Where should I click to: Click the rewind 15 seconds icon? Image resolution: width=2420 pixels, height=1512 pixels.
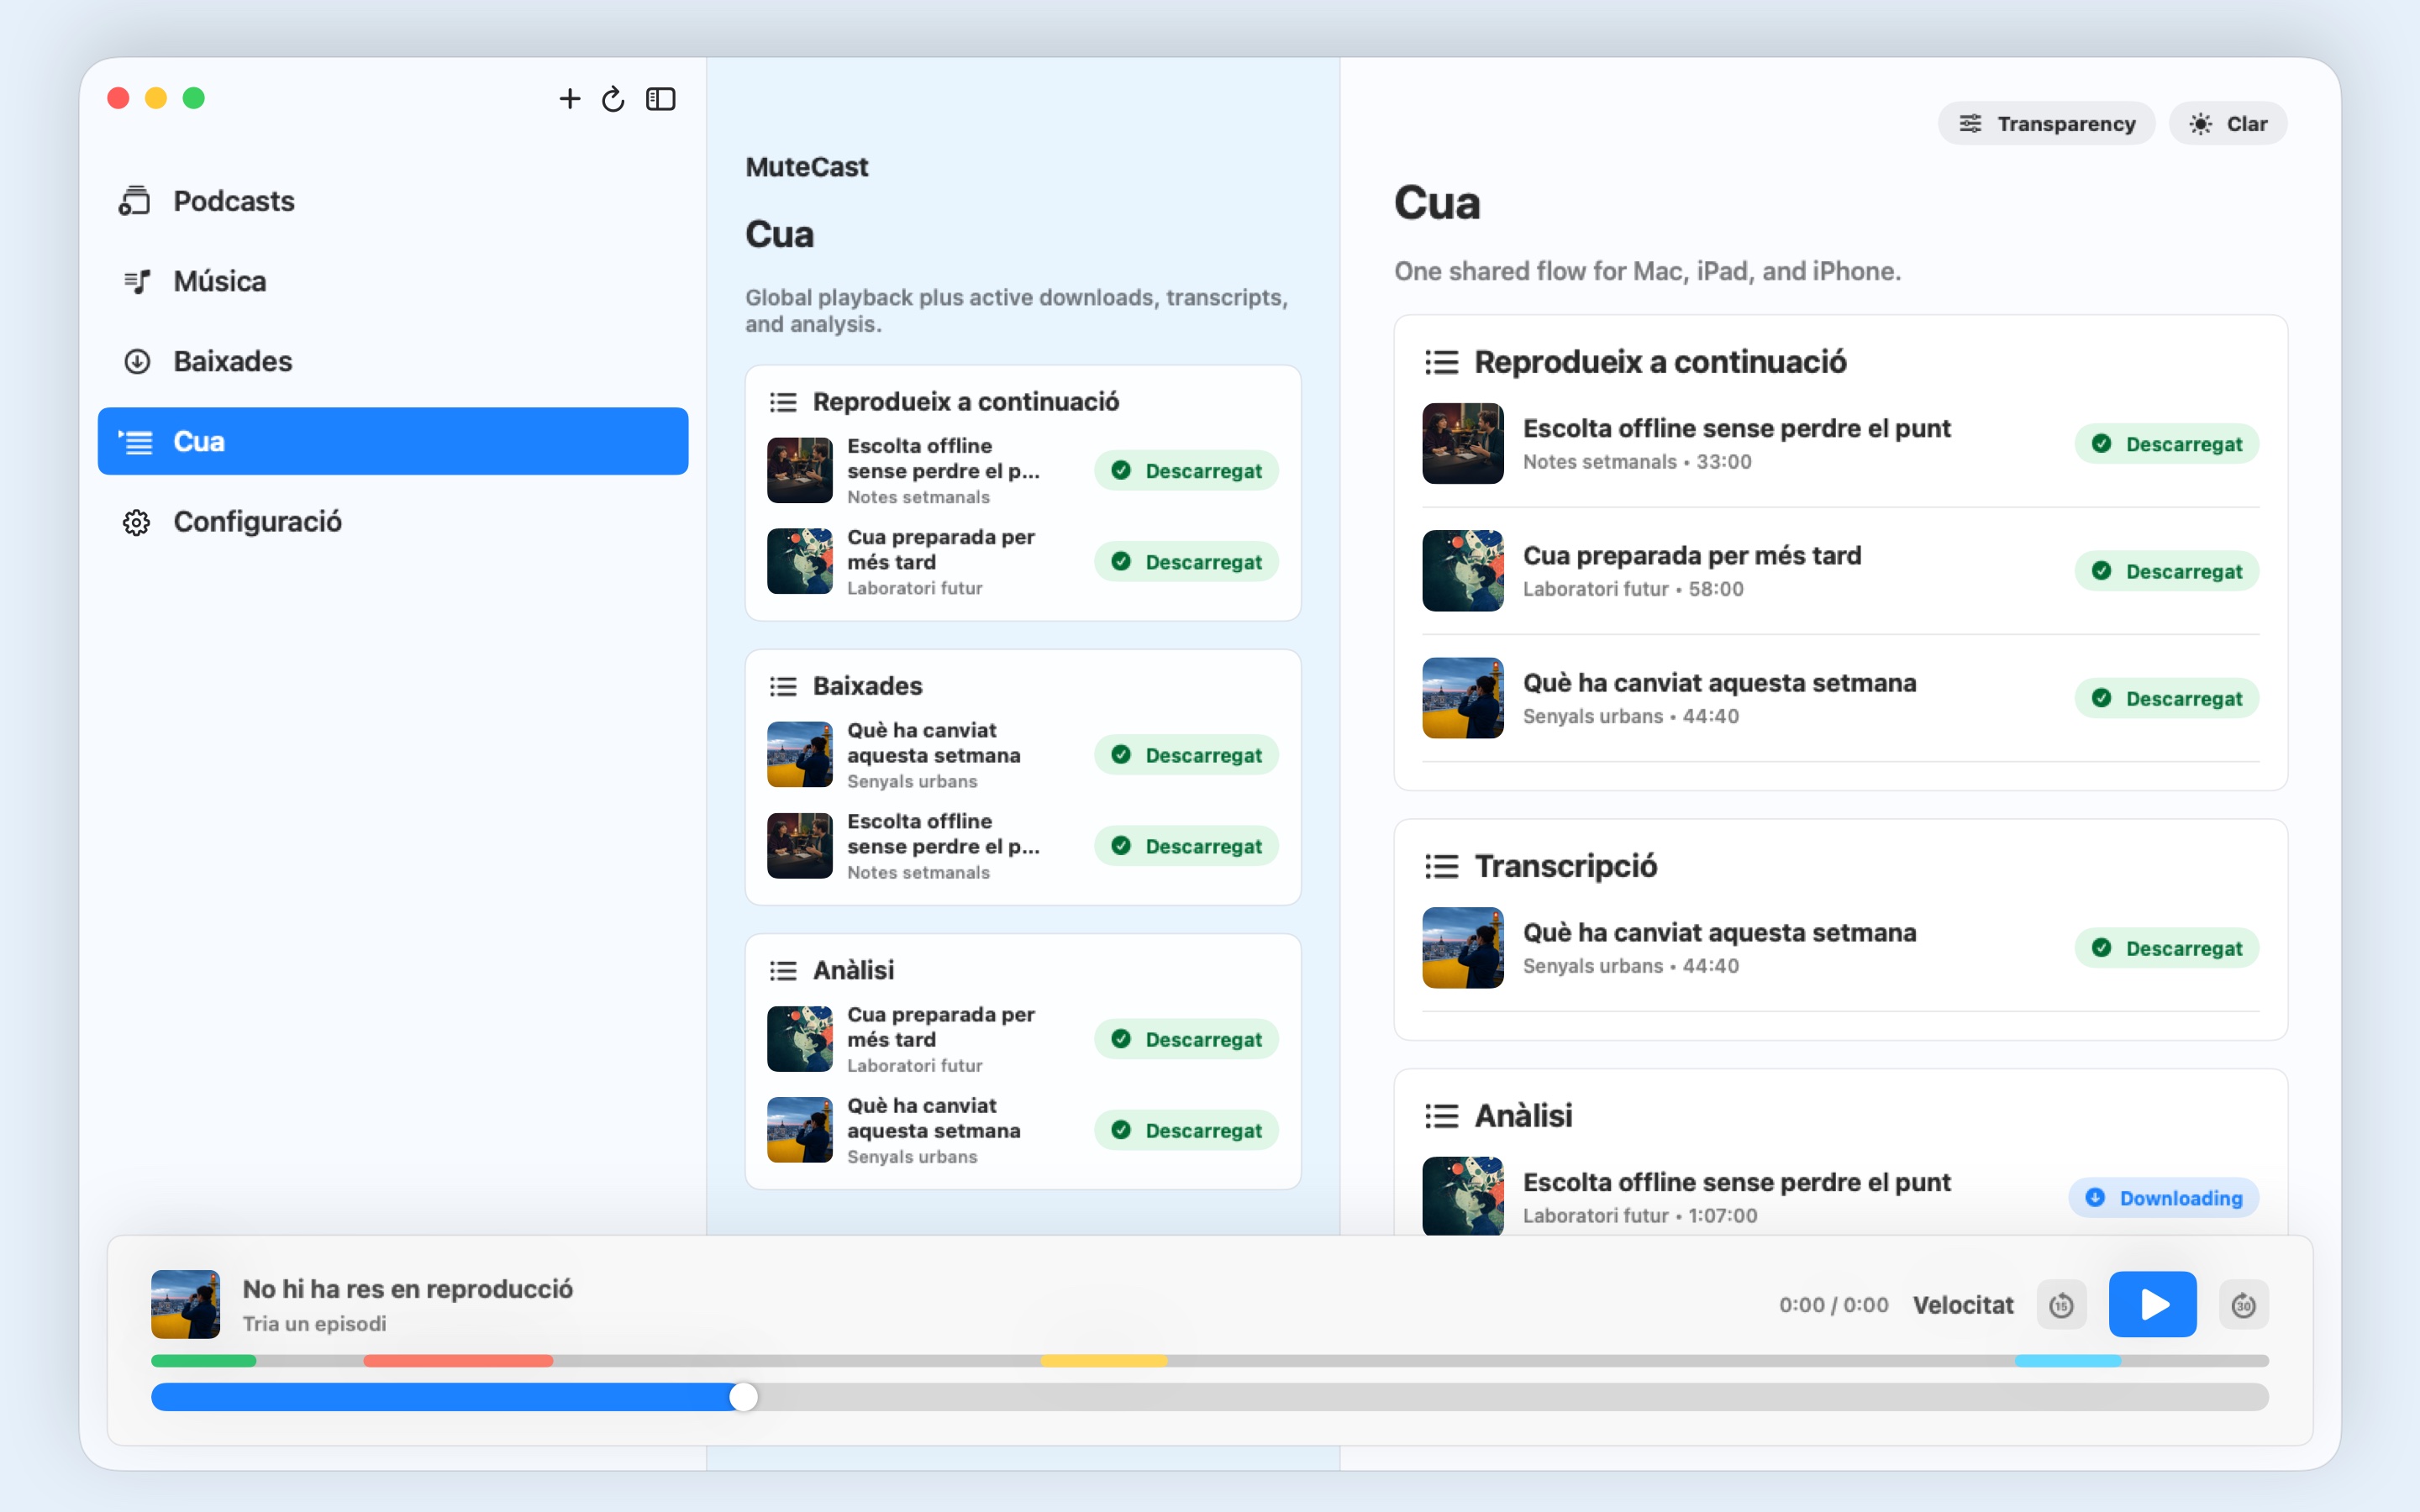click(x=2061, y=1305)
